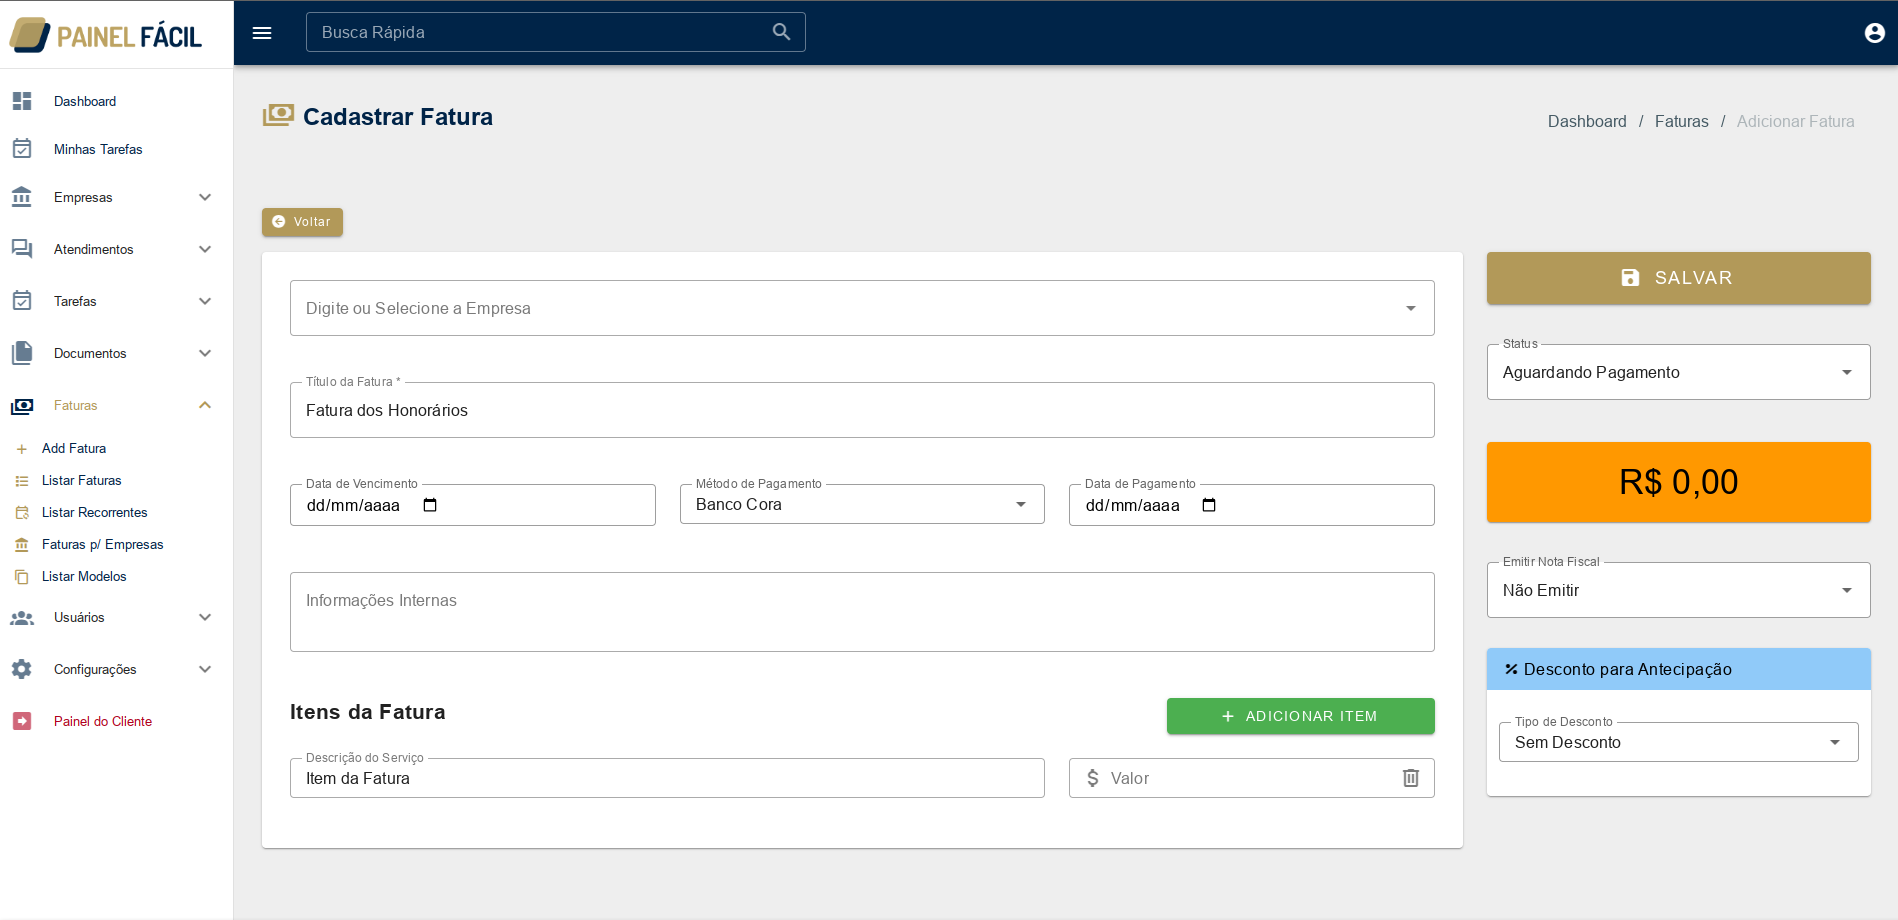Click the search magnifier icon
This screenshot has height=920, width=1898.
coord(781,32)
